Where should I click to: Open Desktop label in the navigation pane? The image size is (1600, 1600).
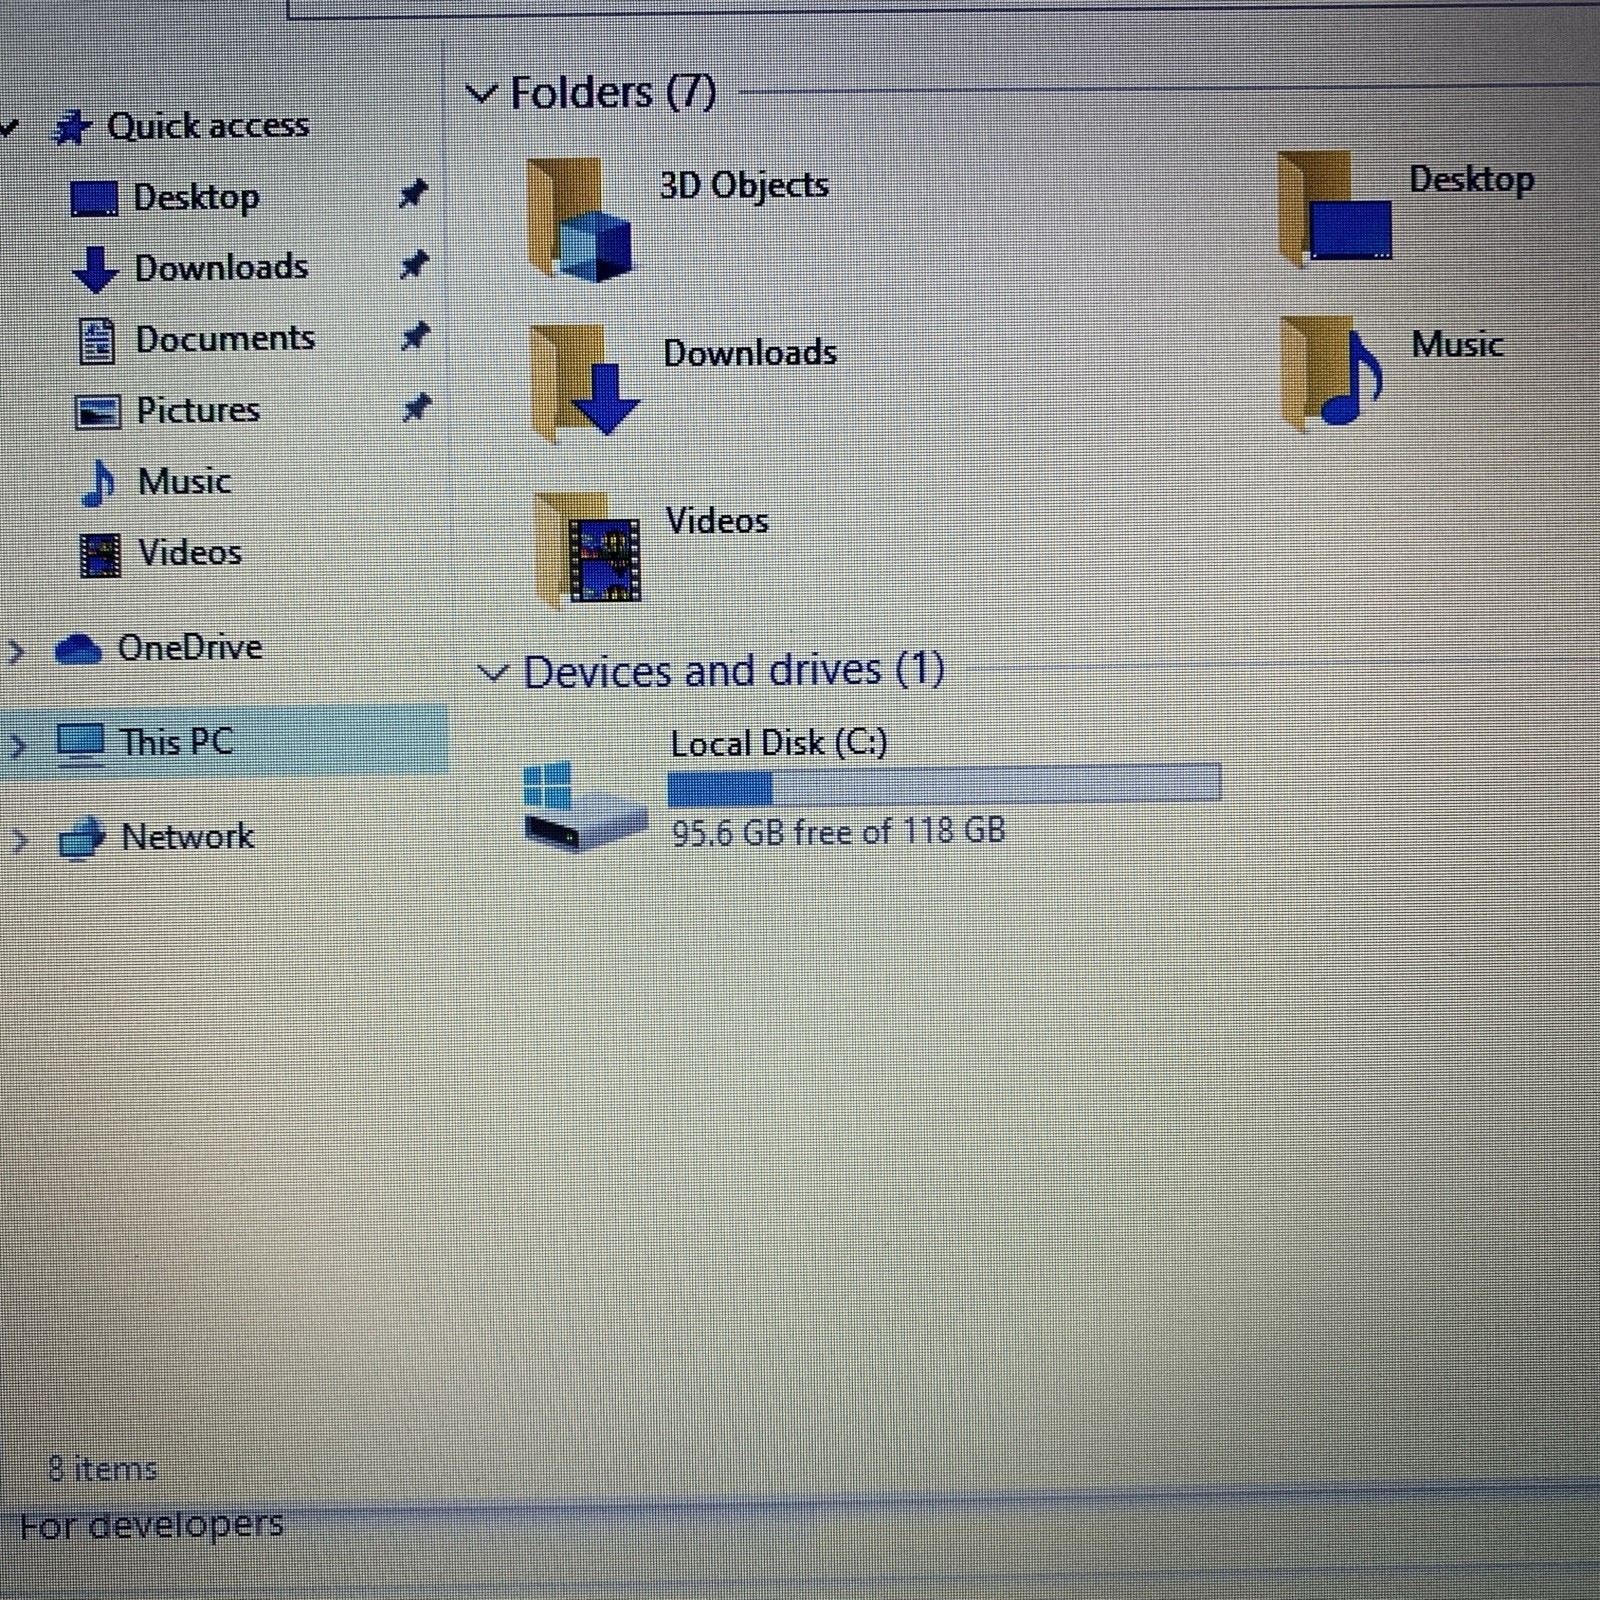[x=197, y=198]
